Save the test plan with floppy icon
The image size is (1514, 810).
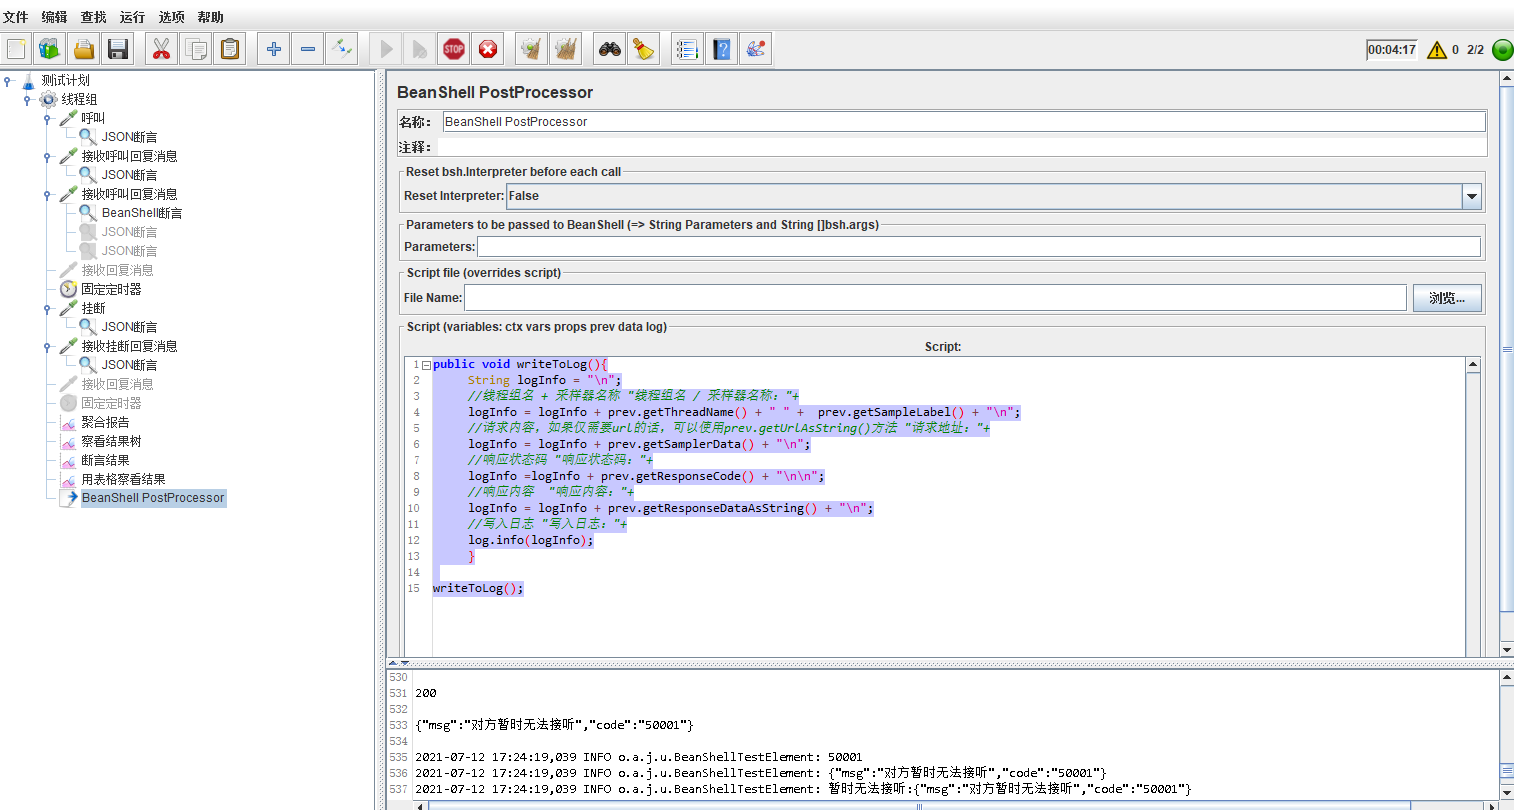pyautogui.click(x=118, y=49)
